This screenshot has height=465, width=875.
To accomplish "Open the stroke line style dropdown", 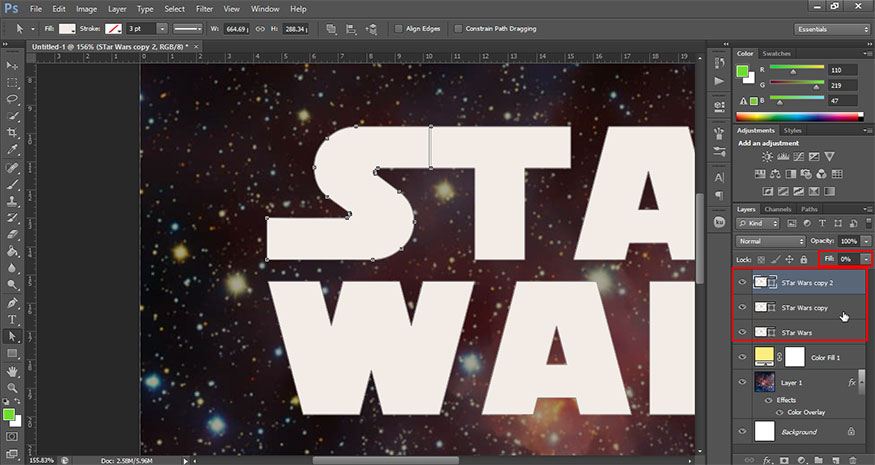I will pyautogui.click(x=188, y=29).
